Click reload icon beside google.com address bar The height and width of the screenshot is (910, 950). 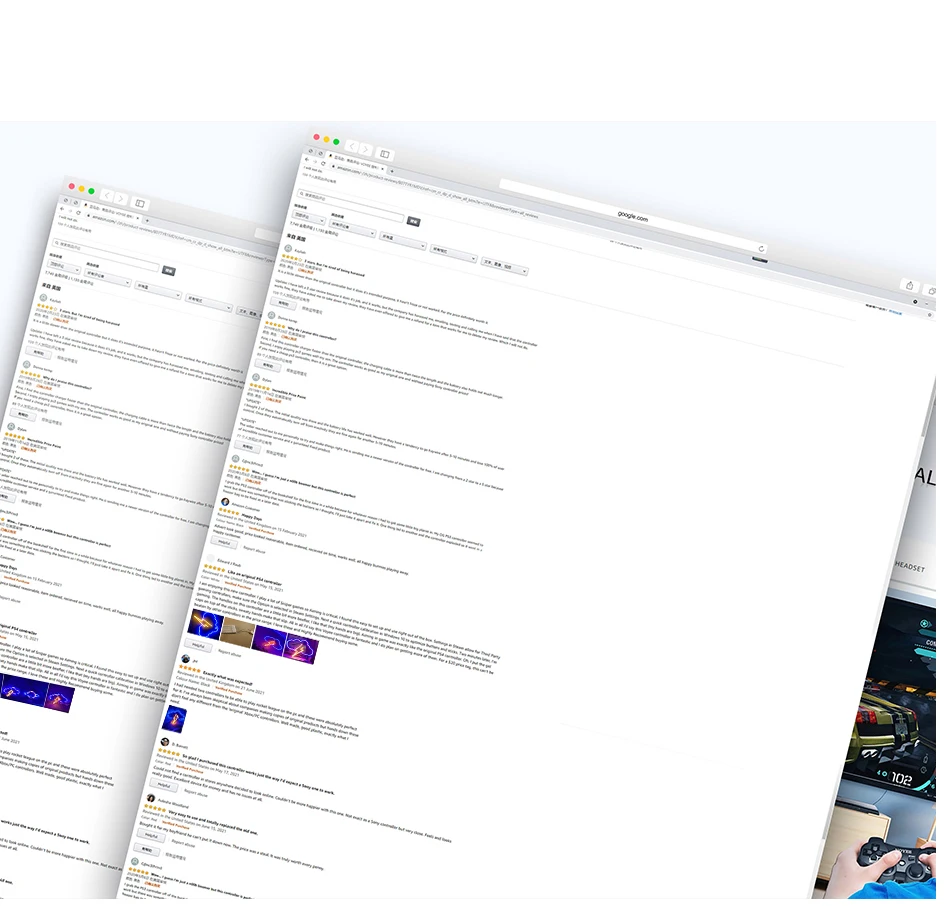pyautogui.click(x=762, y=248)
